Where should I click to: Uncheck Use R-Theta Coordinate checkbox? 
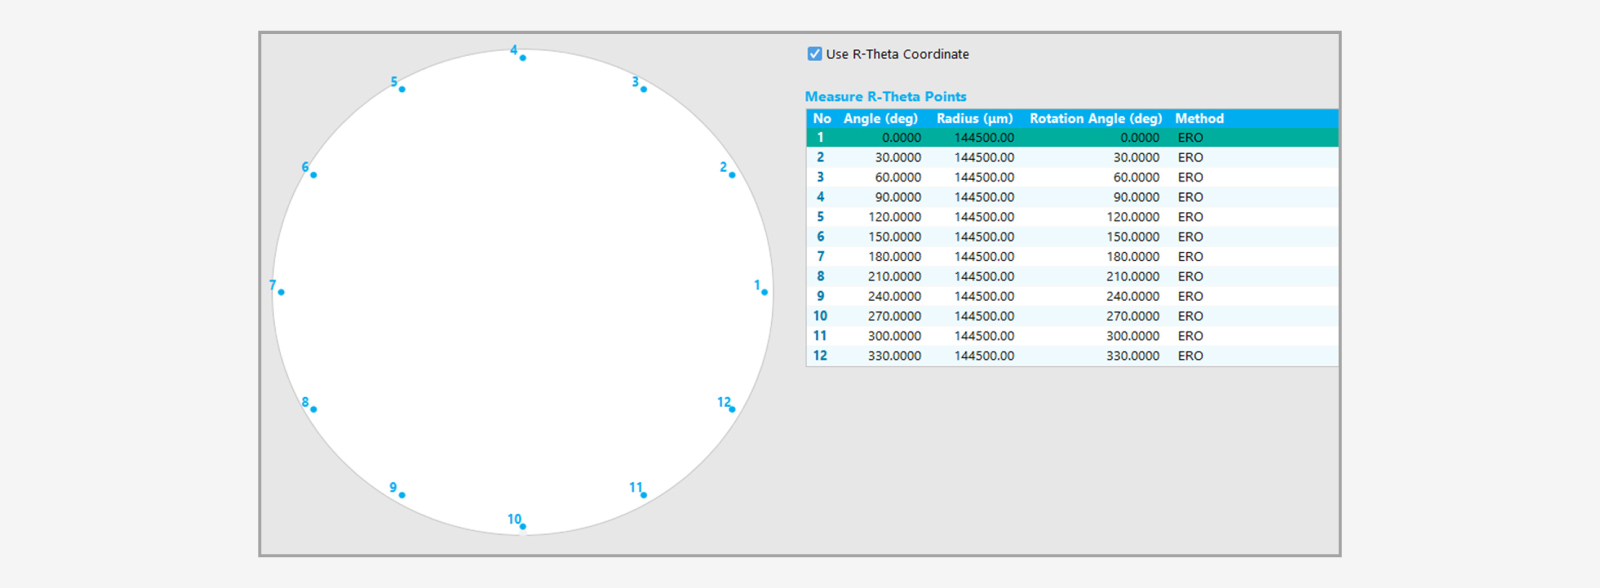tap(815, 54)
